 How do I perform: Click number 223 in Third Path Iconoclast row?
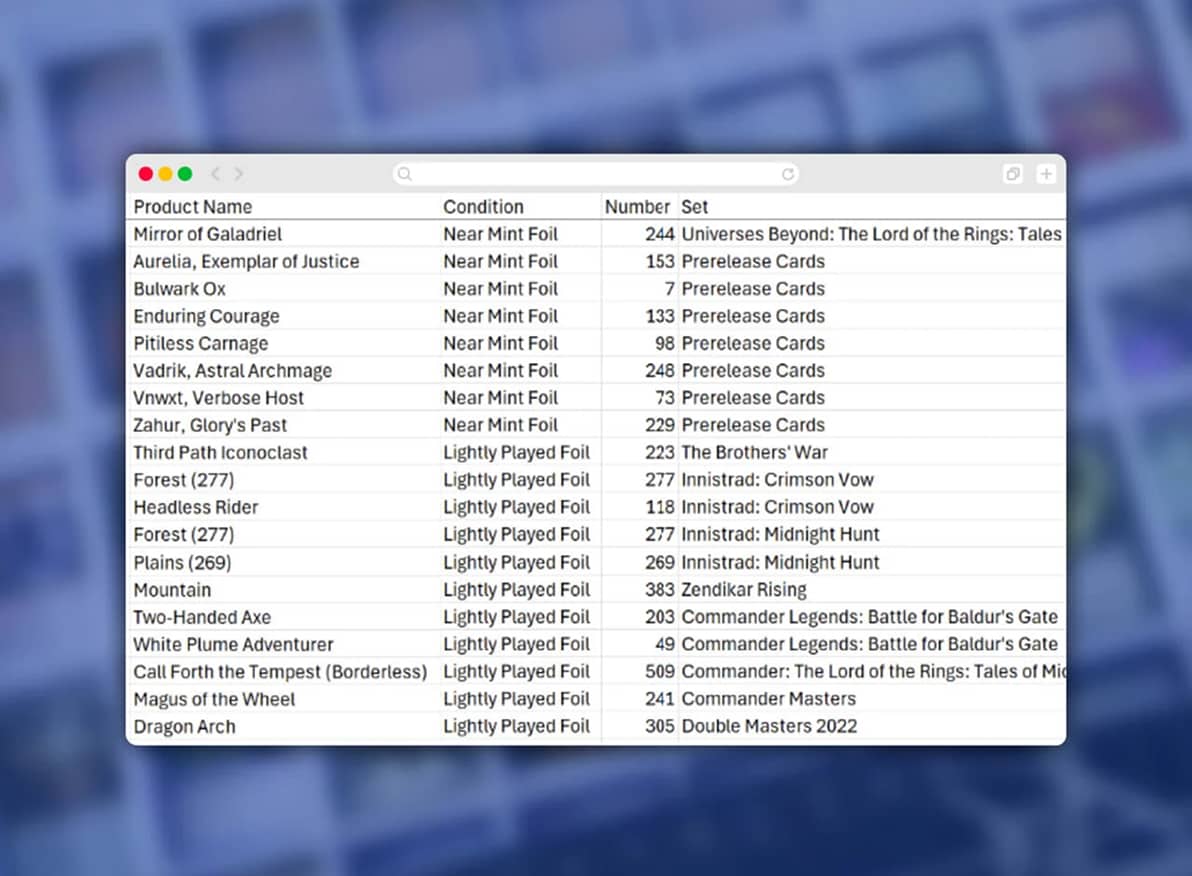pos(660,452)
